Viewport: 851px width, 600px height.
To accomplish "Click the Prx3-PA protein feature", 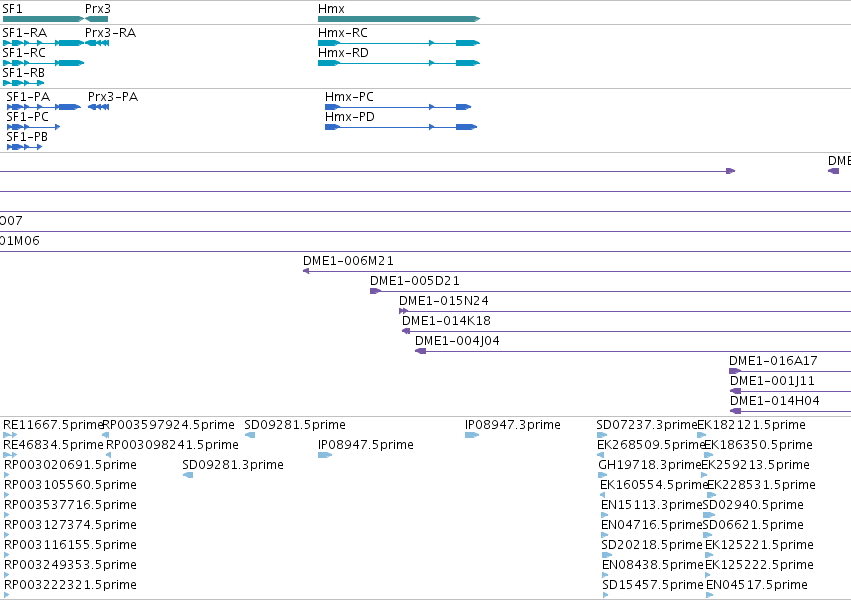I will 99,107.
